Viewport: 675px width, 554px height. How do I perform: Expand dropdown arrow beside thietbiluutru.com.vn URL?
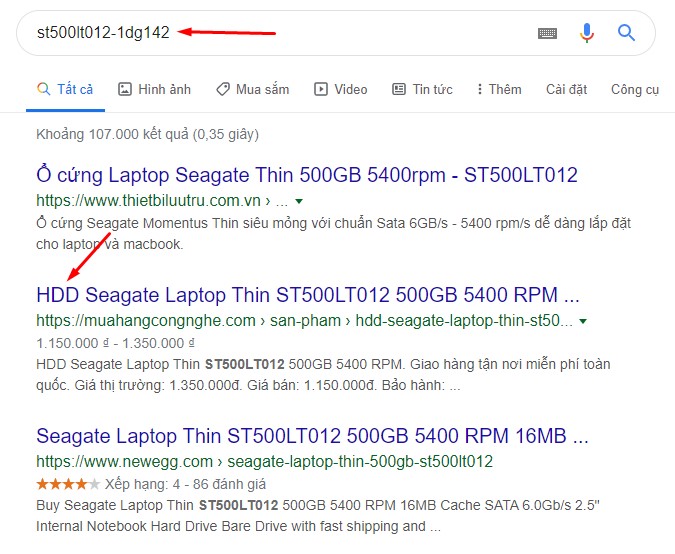pos(299,201)
